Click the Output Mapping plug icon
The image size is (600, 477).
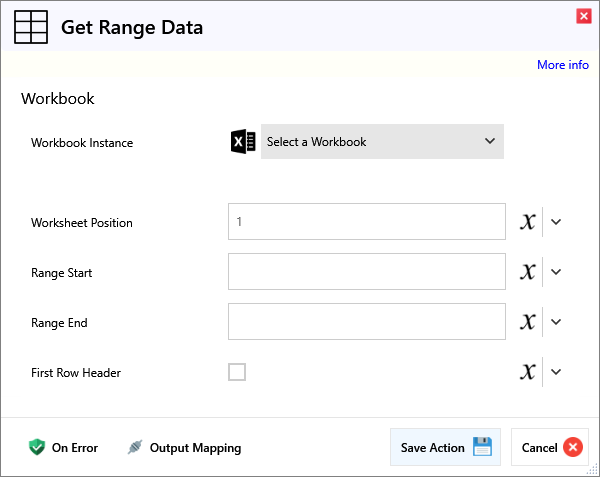[x=136, y=448]
